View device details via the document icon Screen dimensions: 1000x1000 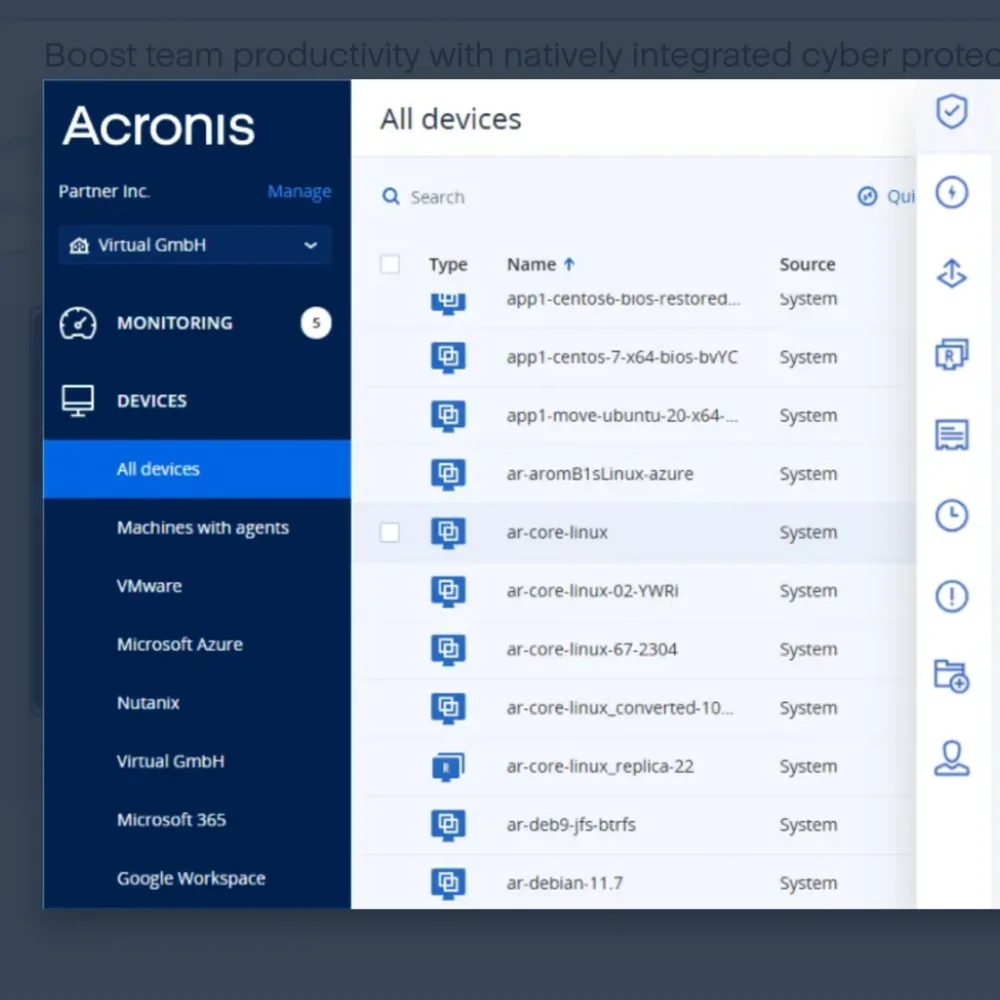(x=951, y=434)
